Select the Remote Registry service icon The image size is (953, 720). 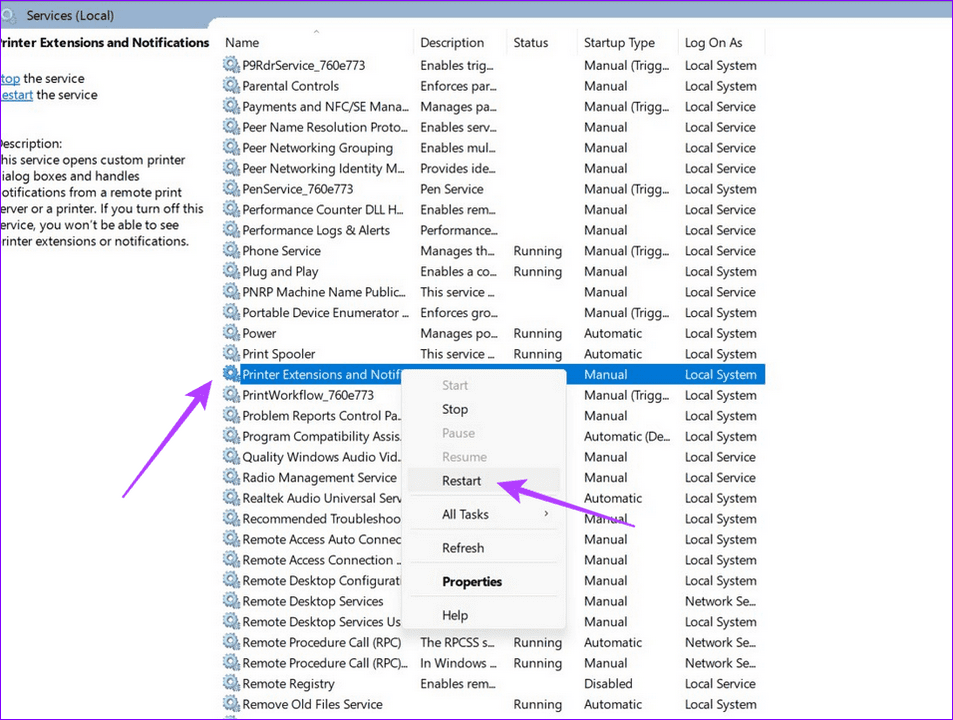click(x=231, y=684)
